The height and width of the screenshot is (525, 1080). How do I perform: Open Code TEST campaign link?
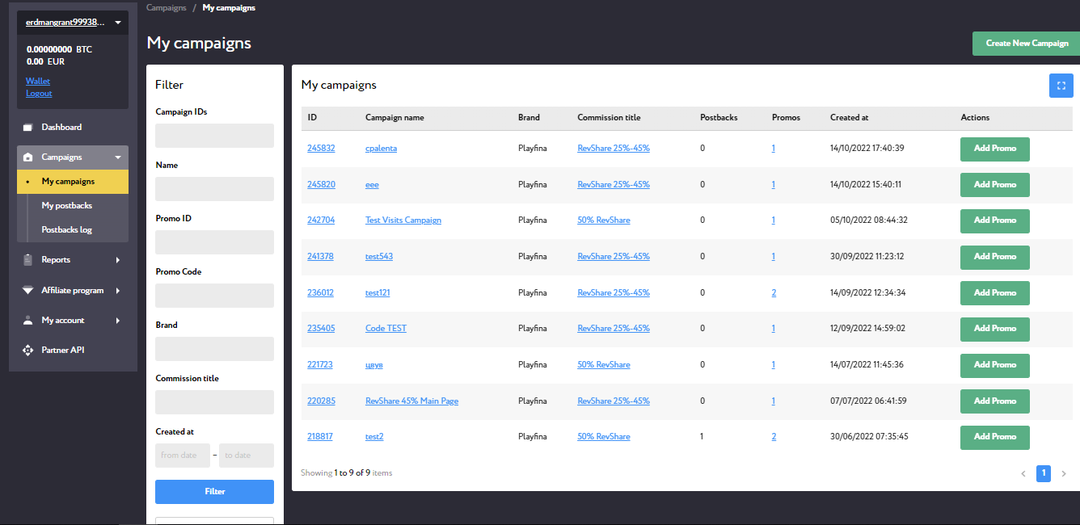coord(386,329)
